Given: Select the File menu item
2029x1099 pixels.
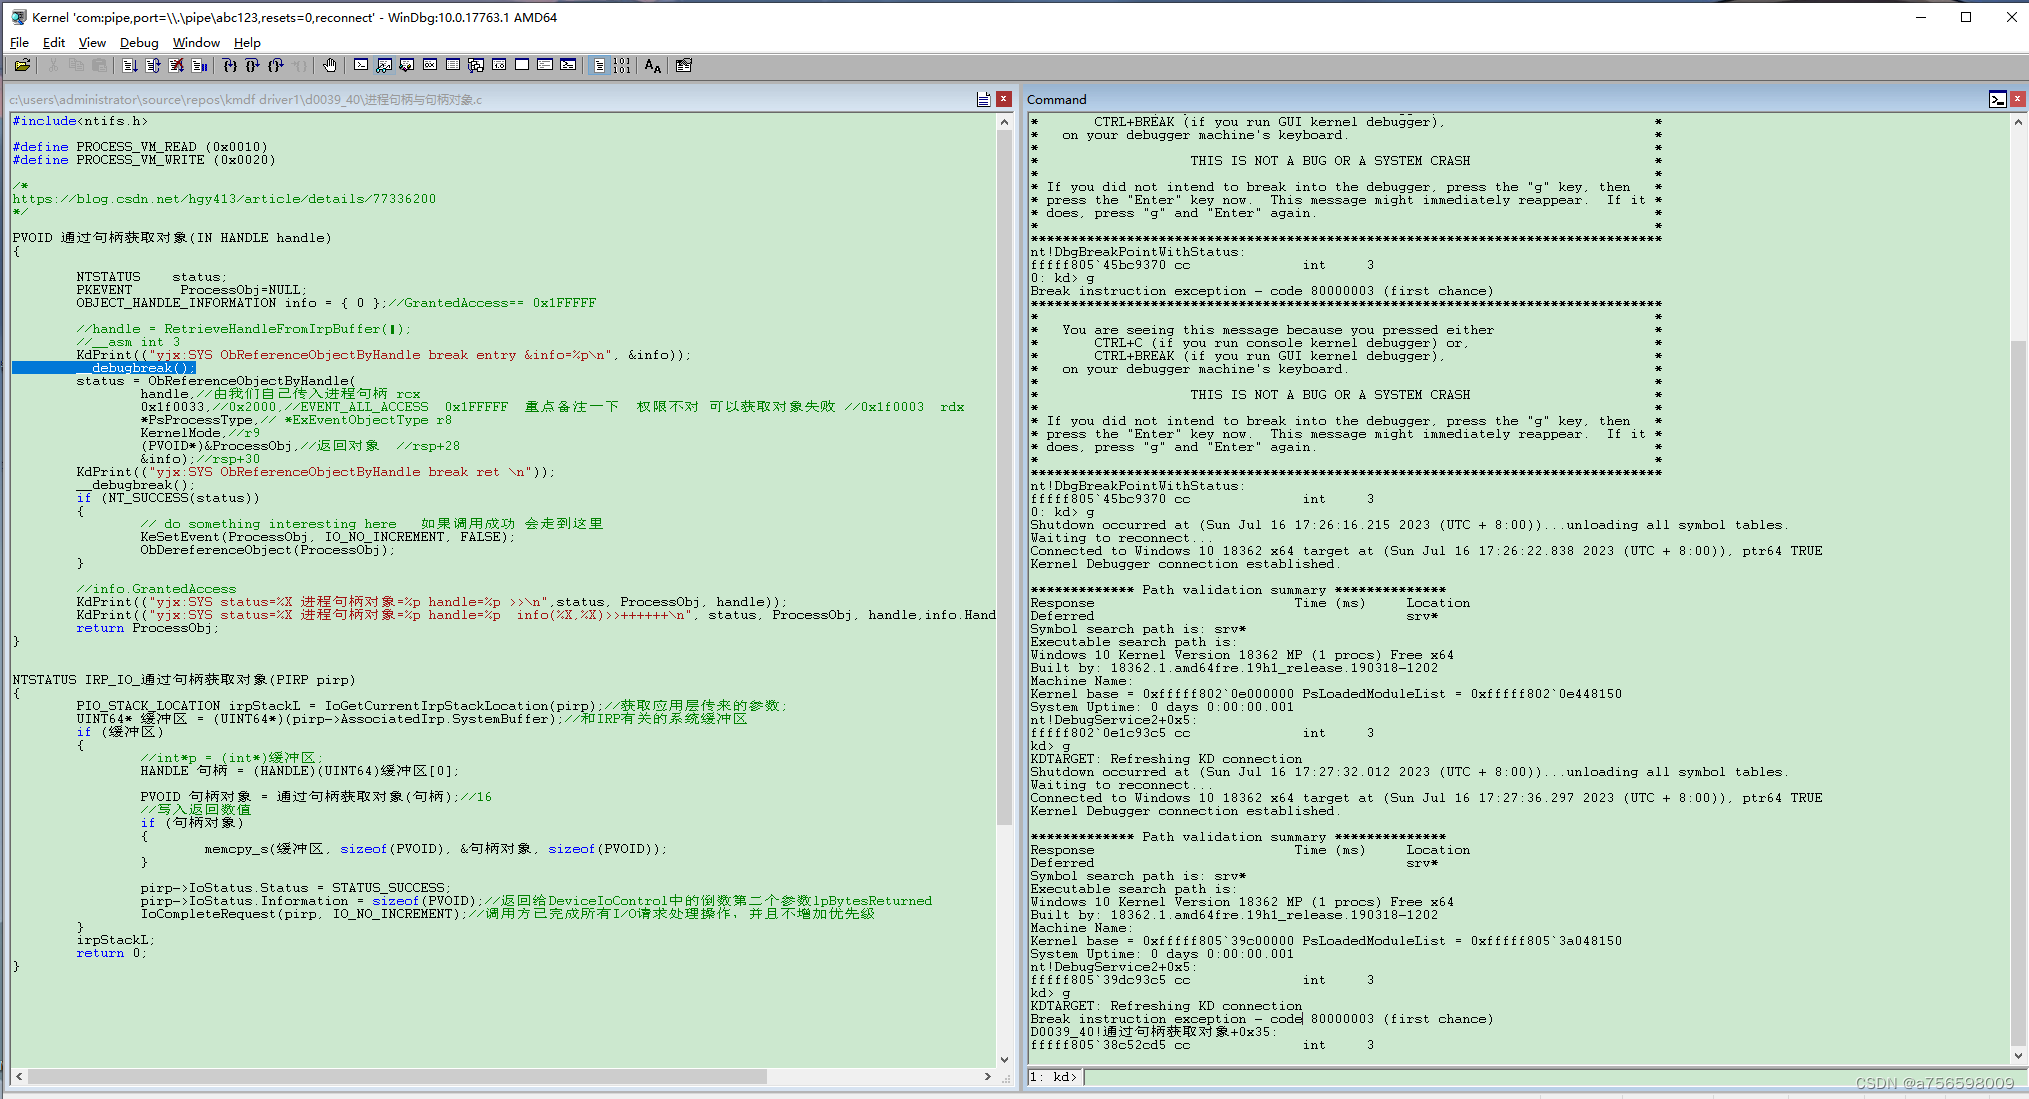Looking at the screenshot, I should coord(20,42).
